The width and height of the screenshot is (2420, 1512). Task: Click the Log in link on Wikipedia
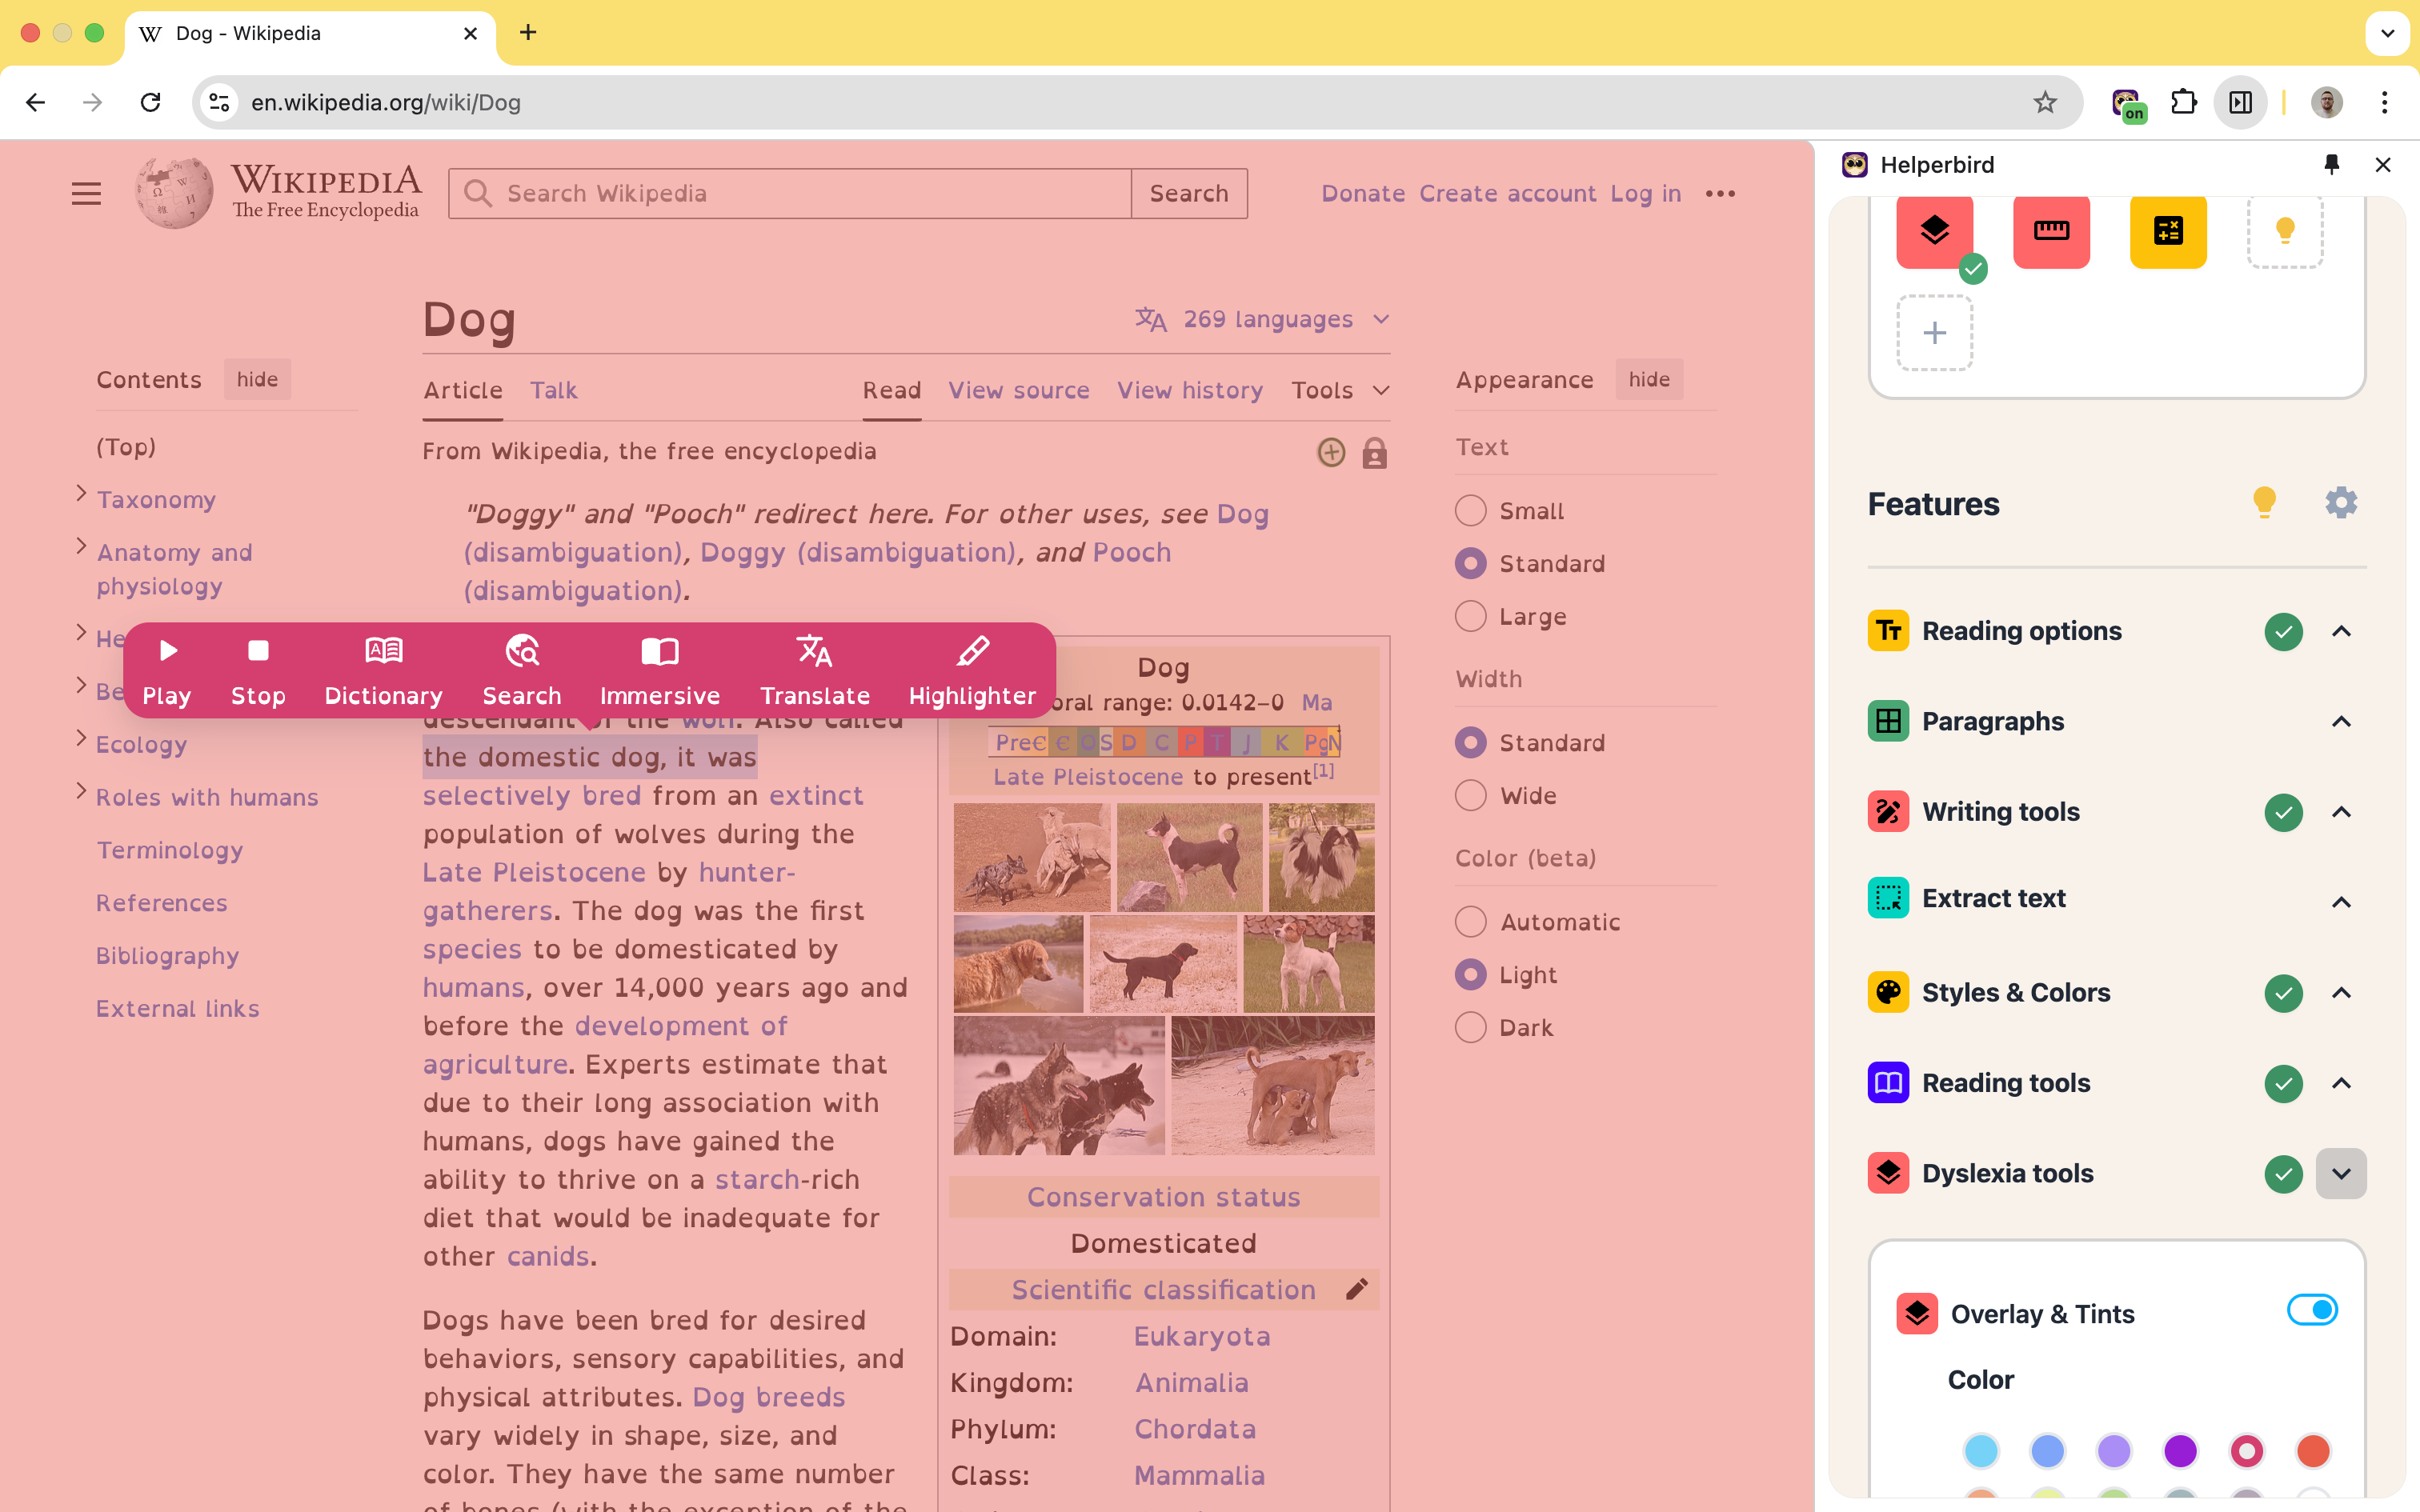pos(1645,194)
